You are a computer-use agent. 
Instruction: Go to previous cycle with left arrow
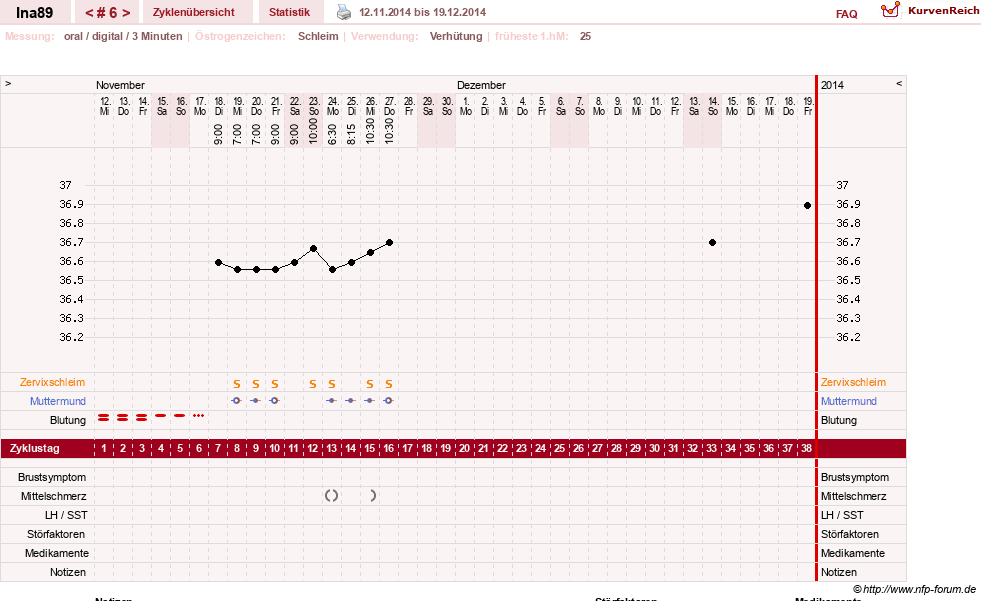tap(89, 13)
